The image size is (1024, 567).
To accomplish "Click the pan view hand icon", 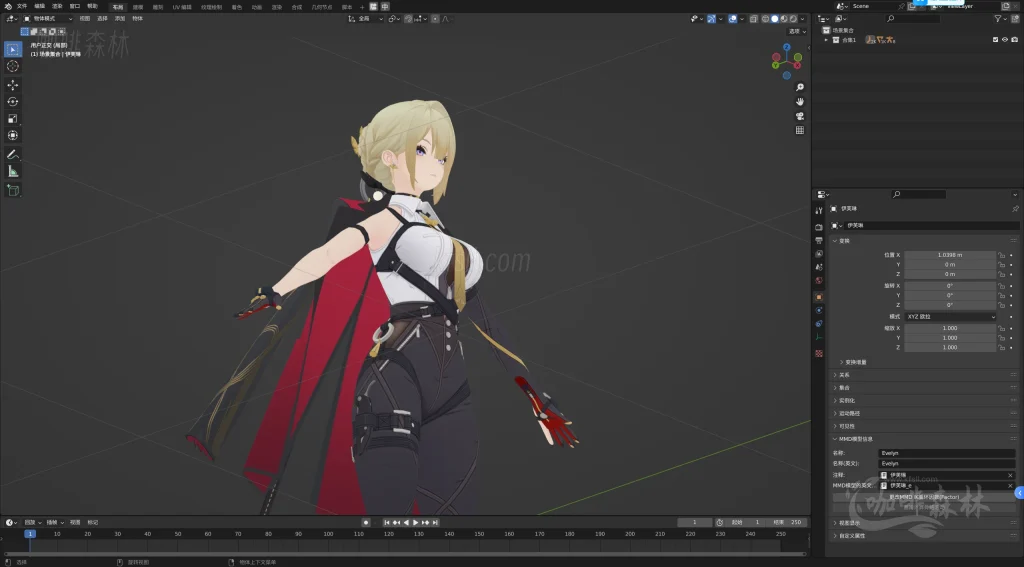I will pyautogui.click(x=799, y=101).
